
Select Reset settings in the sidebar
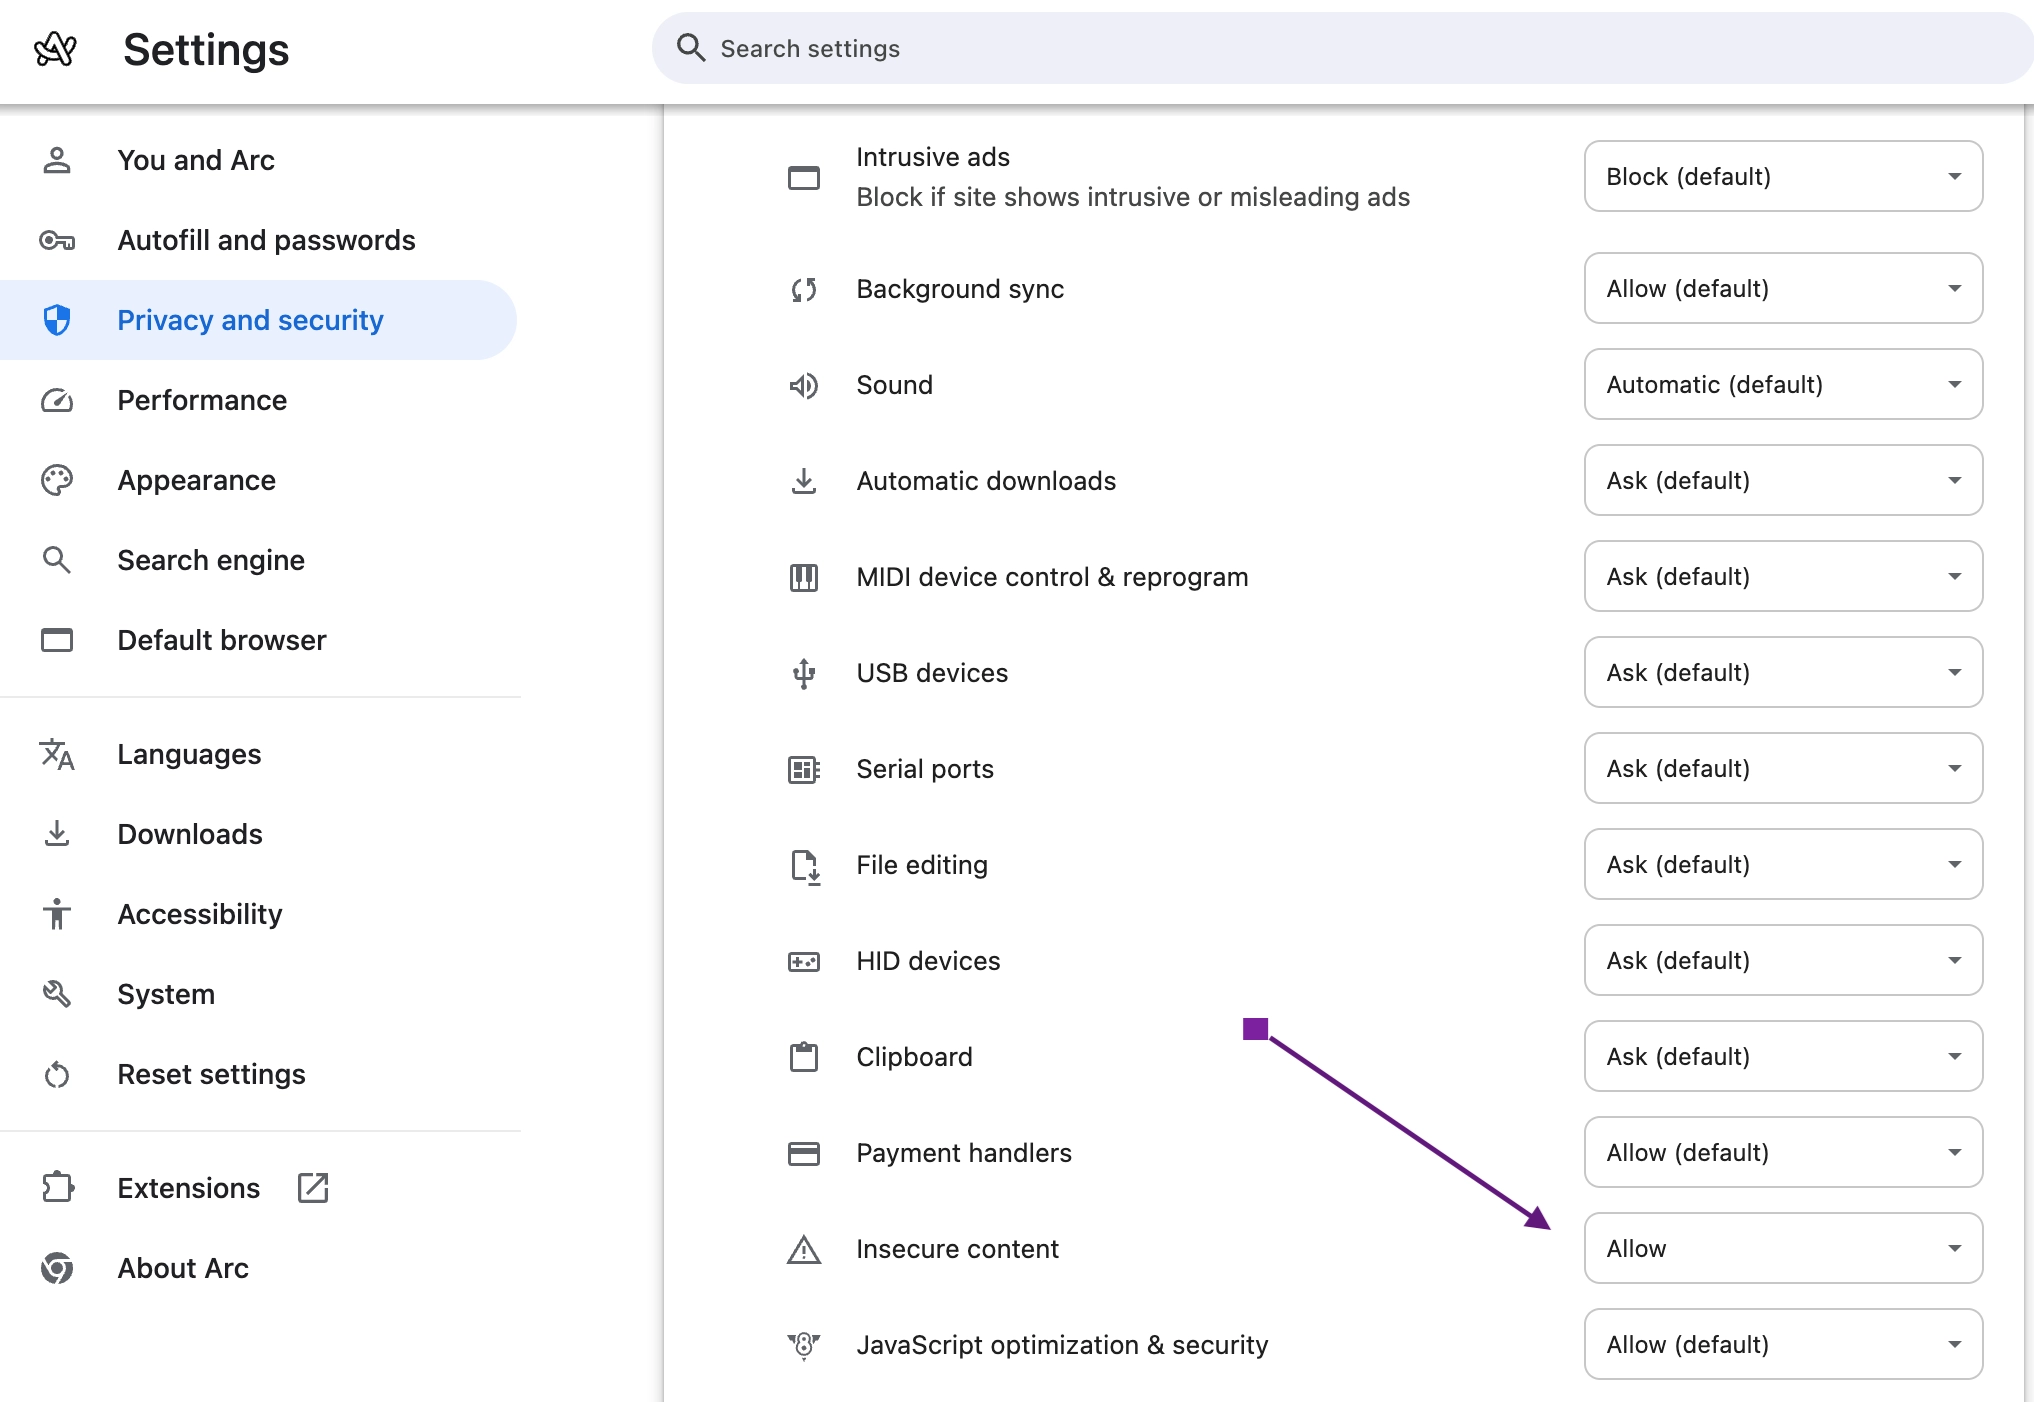[x=211, y=1074]
